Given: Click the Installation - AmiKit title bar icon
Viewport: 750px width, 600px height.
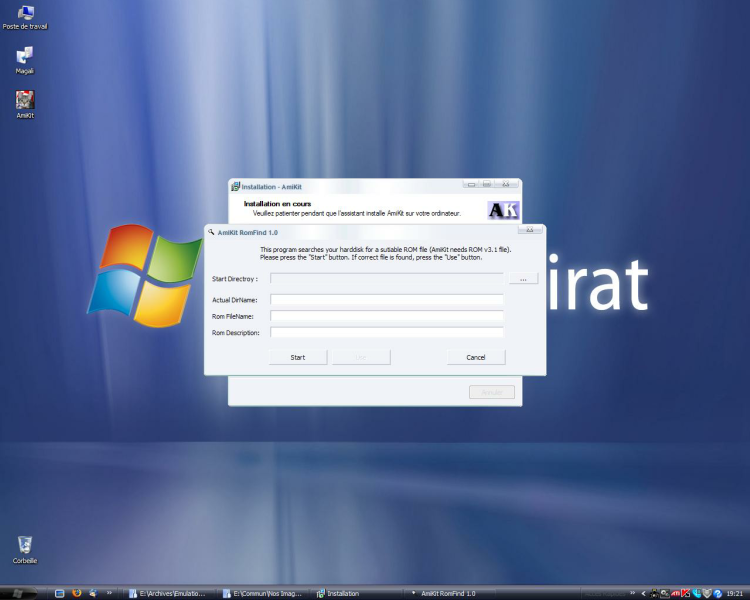Looking at the screenshot, I should pyautogui.click(x=235, y=187).
